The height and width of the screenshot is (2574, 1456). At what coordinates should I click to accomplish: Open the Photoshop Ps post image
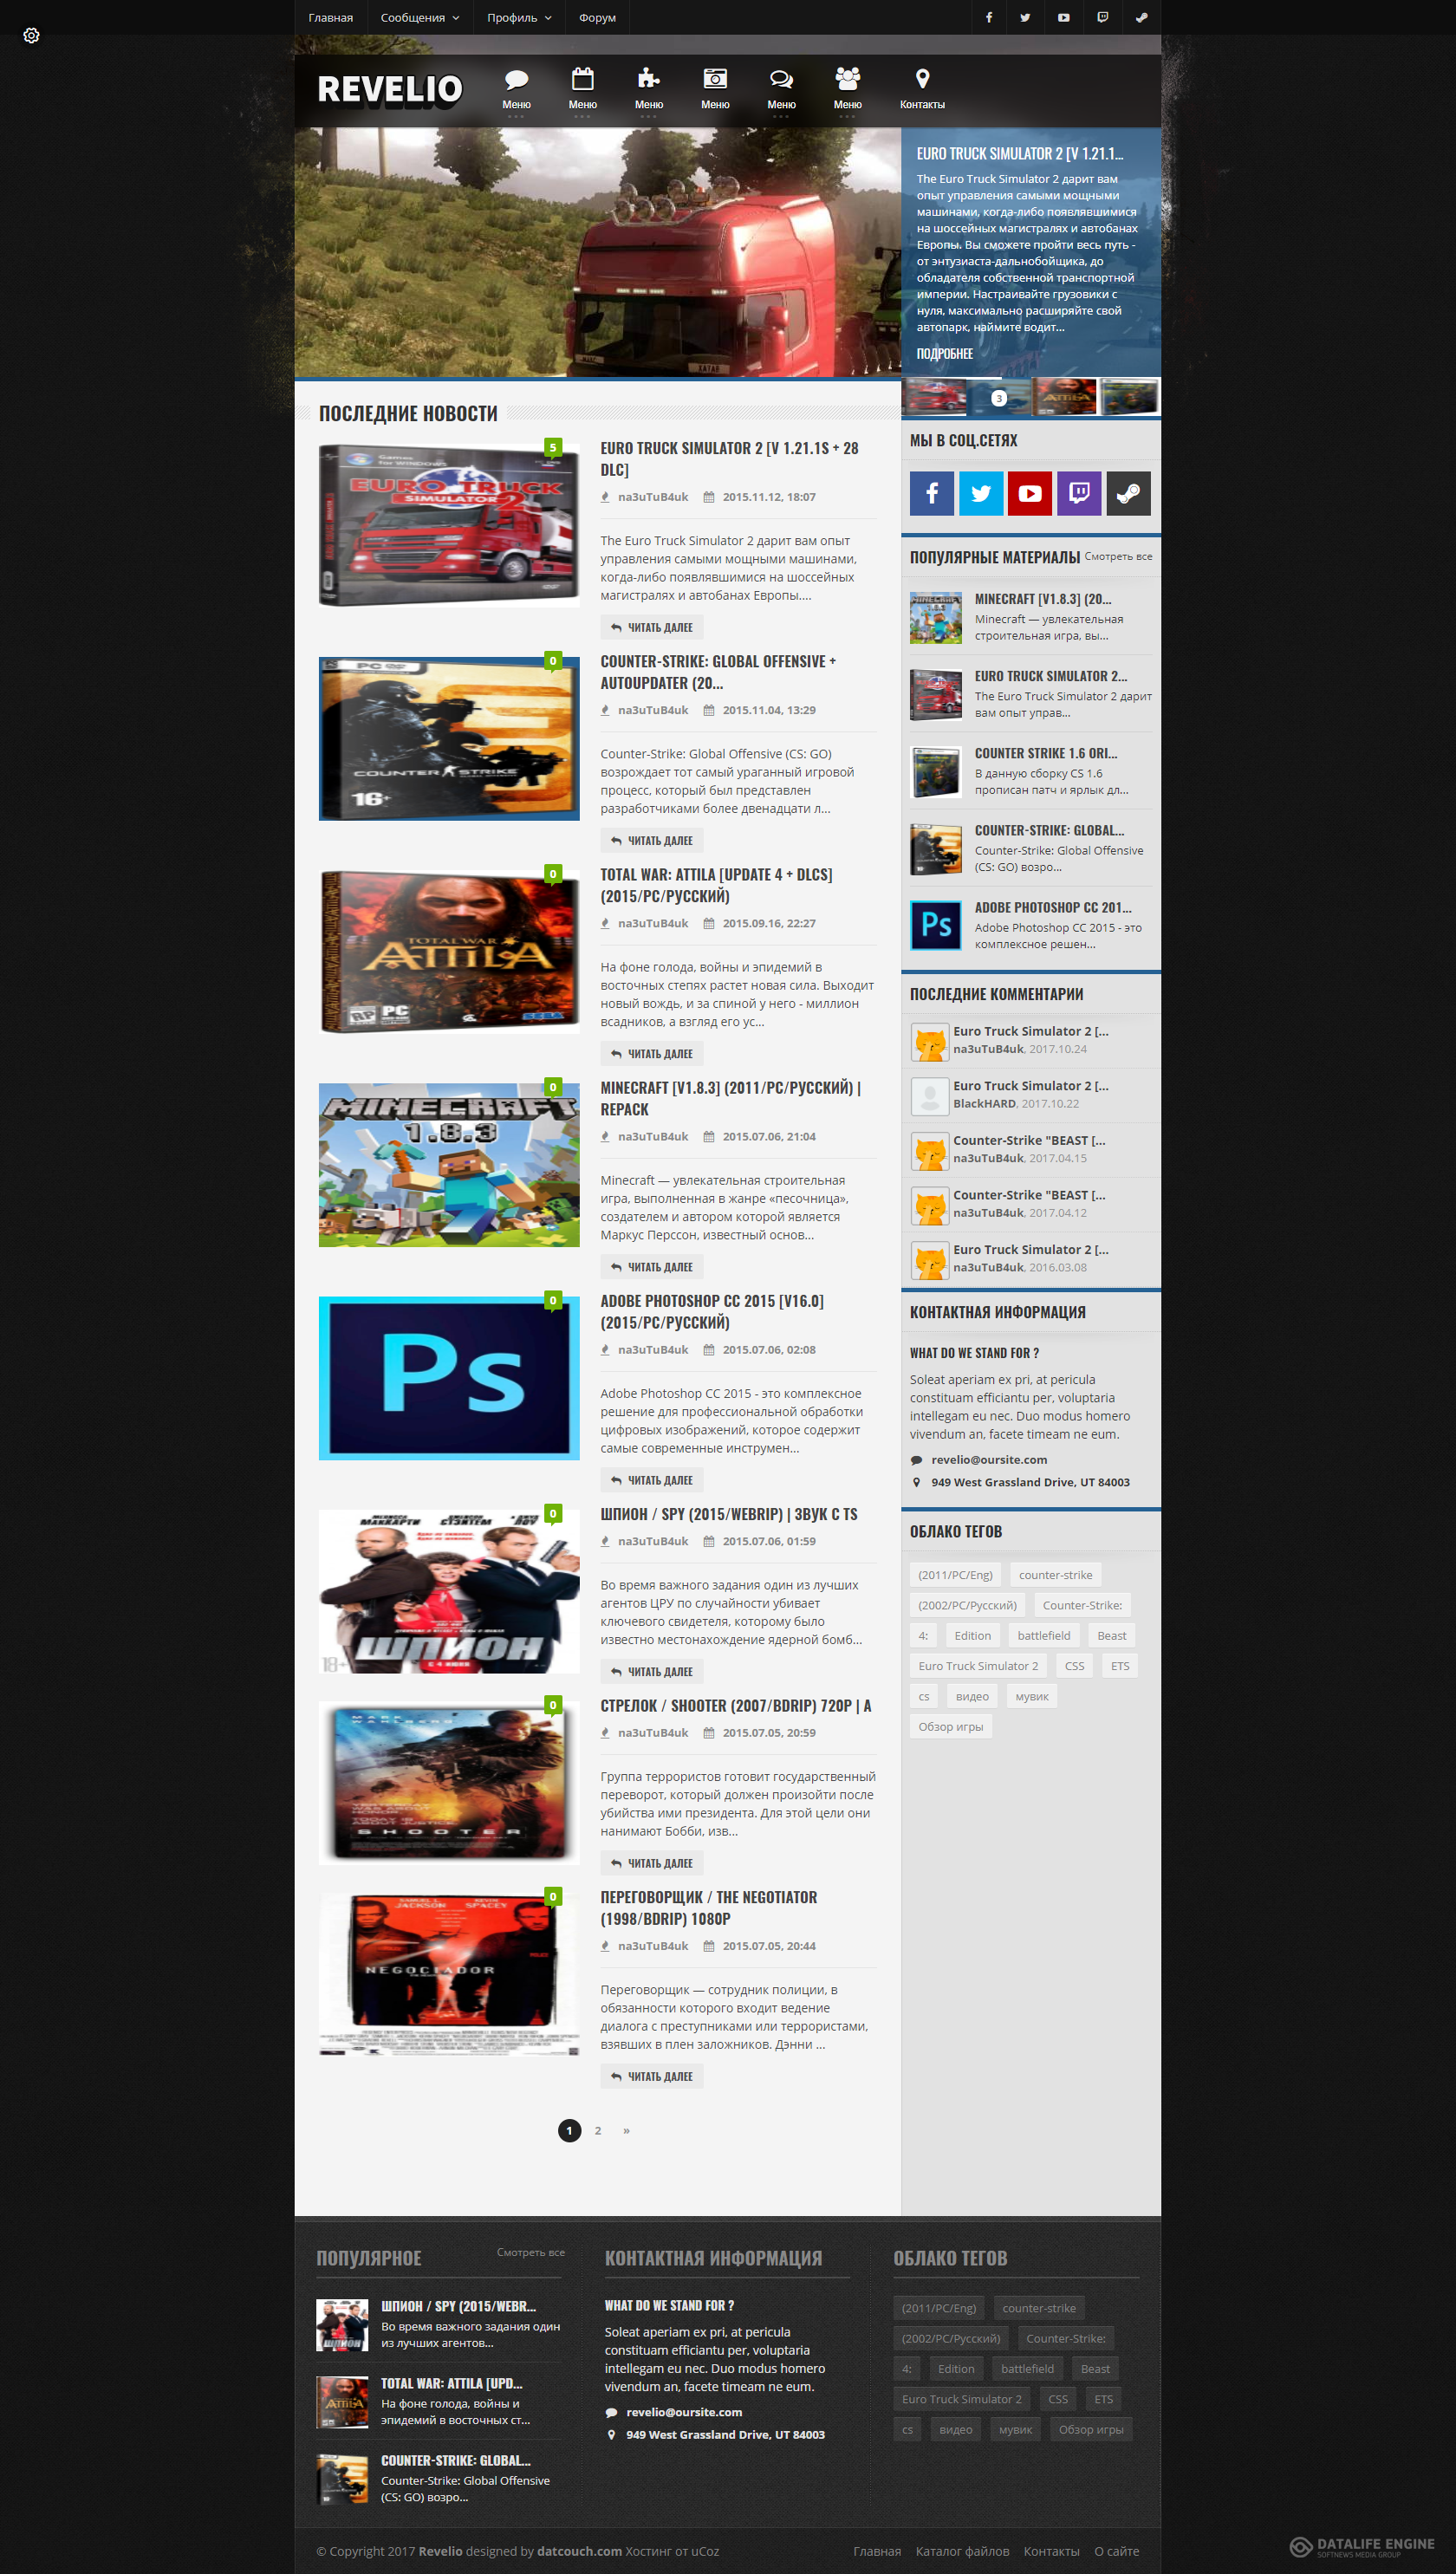pyautogui.click(x=449, y=1377)
